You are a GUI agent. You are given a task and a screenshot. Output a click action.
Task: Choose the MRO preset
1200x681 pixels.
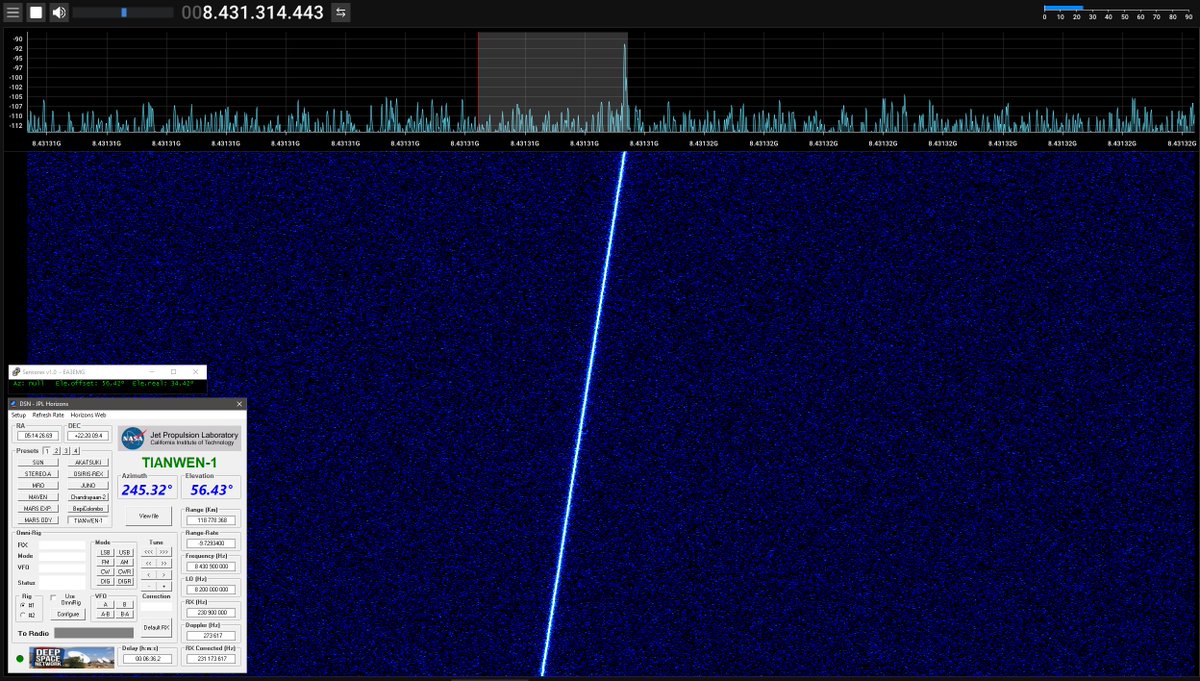tap(38, 485)
